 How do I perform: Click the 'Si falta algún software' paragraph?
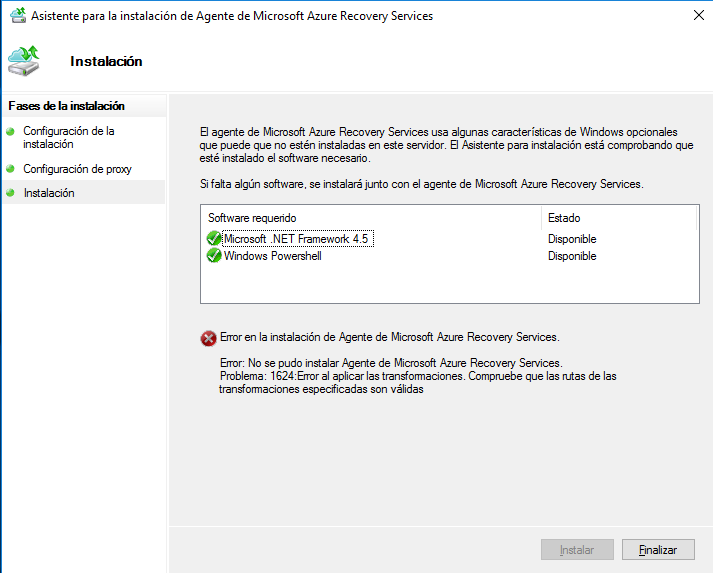tap(422, 184)
